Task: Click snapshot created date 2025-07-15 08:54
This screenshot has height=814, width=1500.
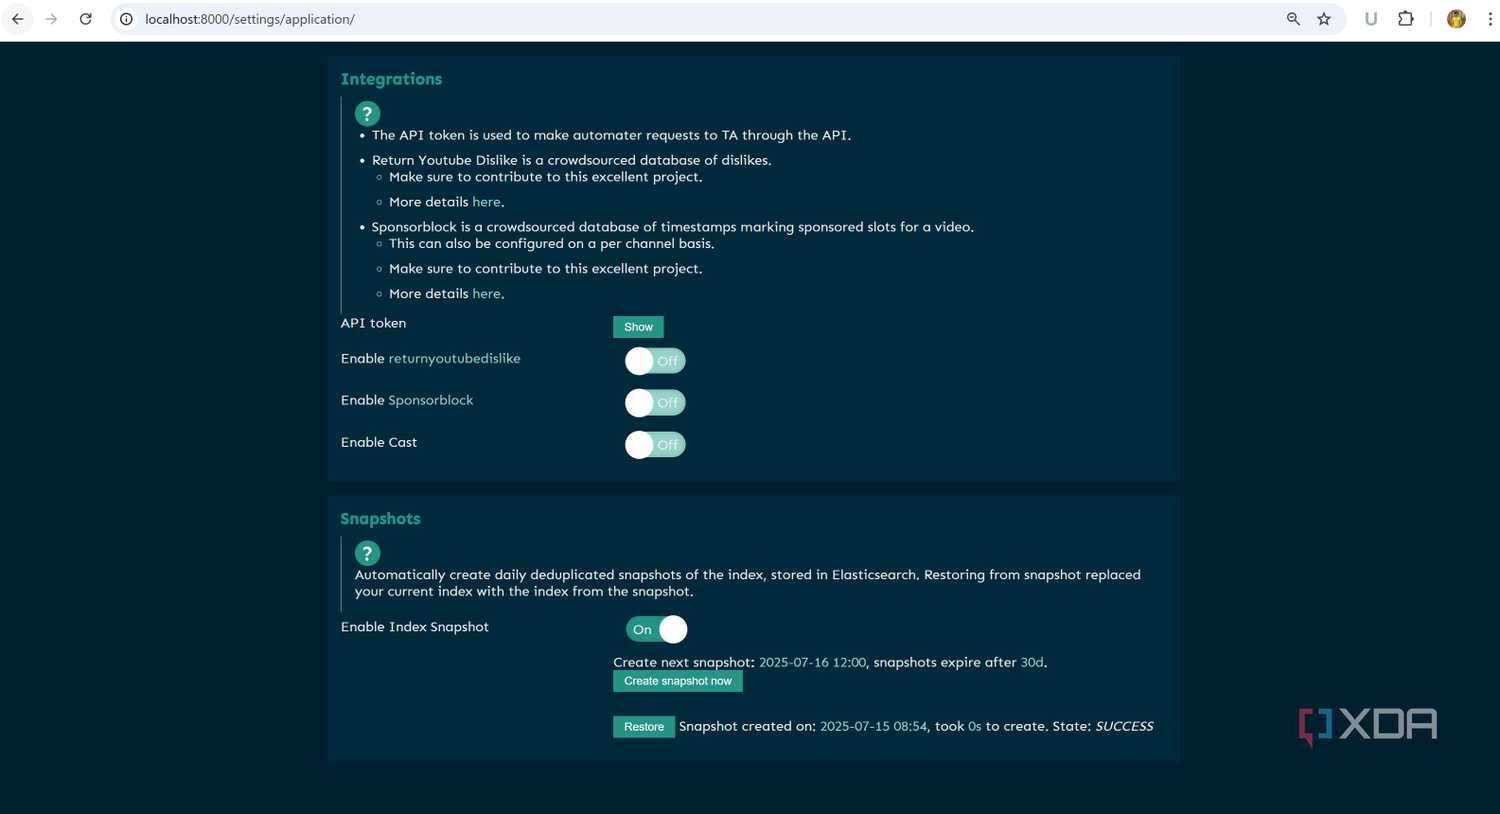Action: click(x=874, y=727)
